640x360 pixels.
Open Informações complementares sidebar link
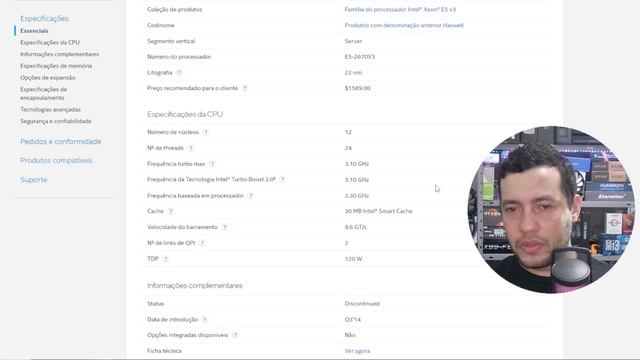coord(60,54)
